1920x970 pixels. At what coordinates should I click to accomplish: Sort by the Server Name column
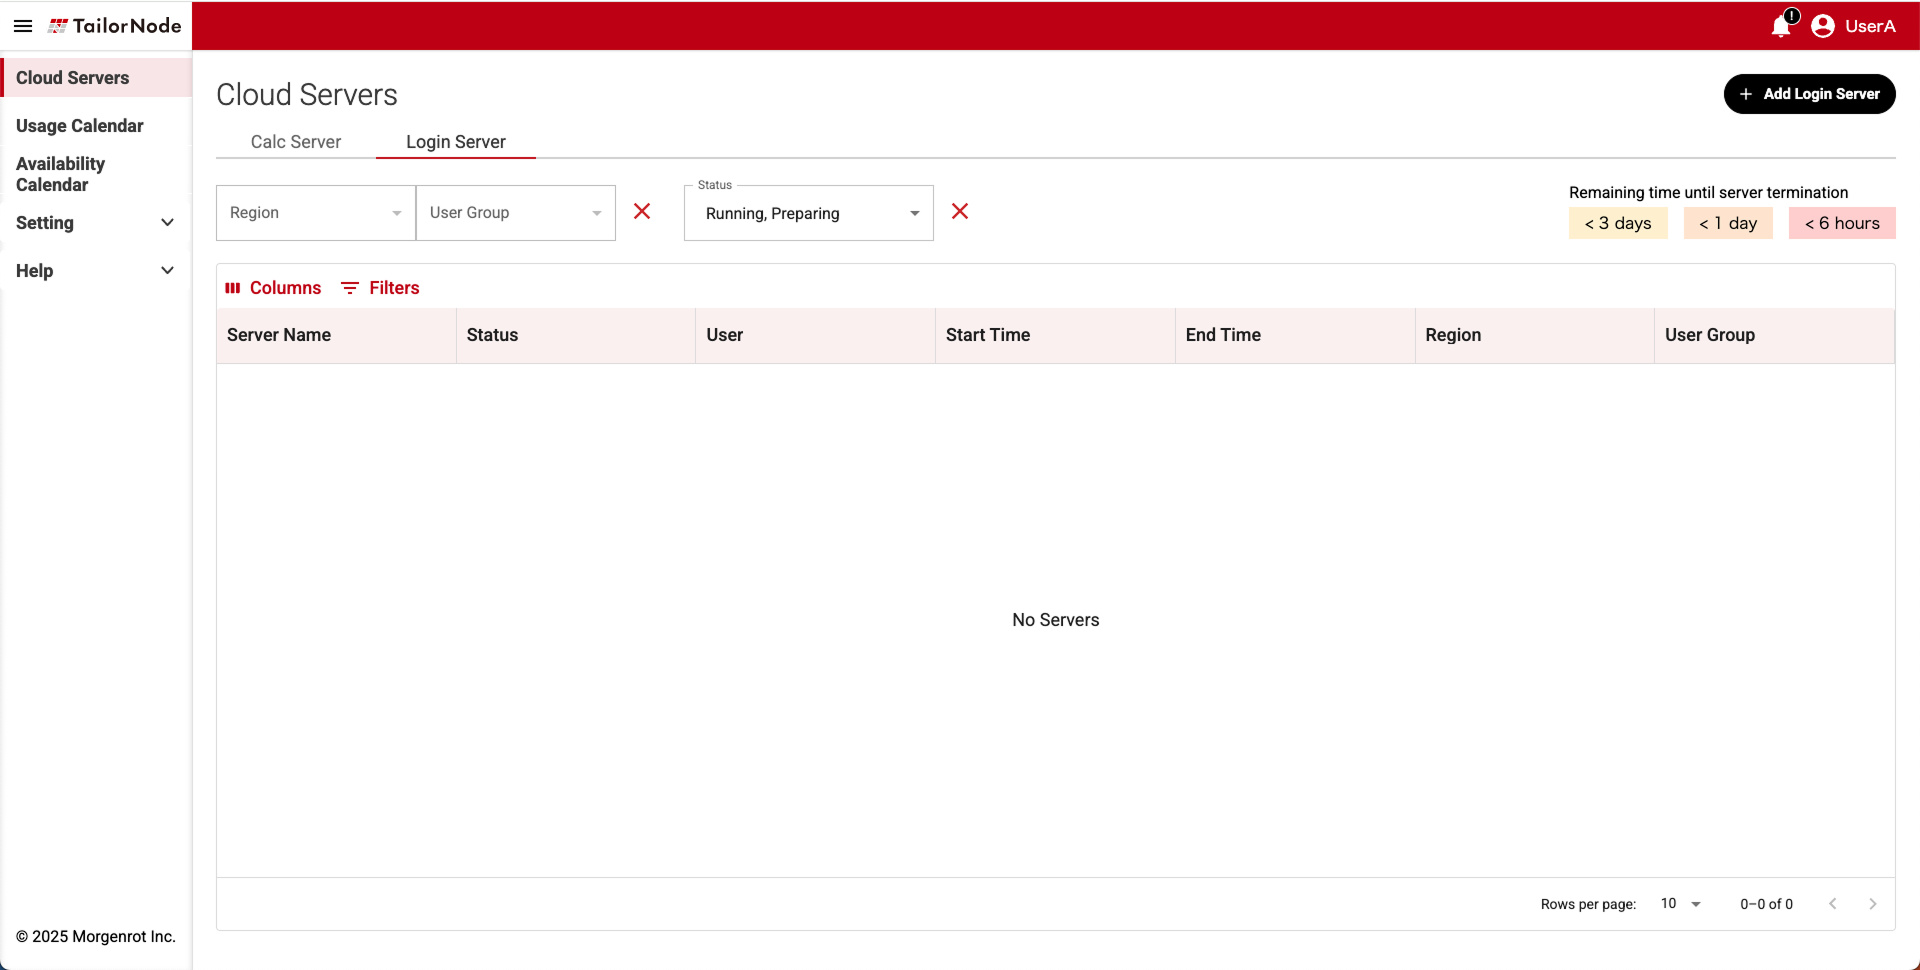pos(336,335)
